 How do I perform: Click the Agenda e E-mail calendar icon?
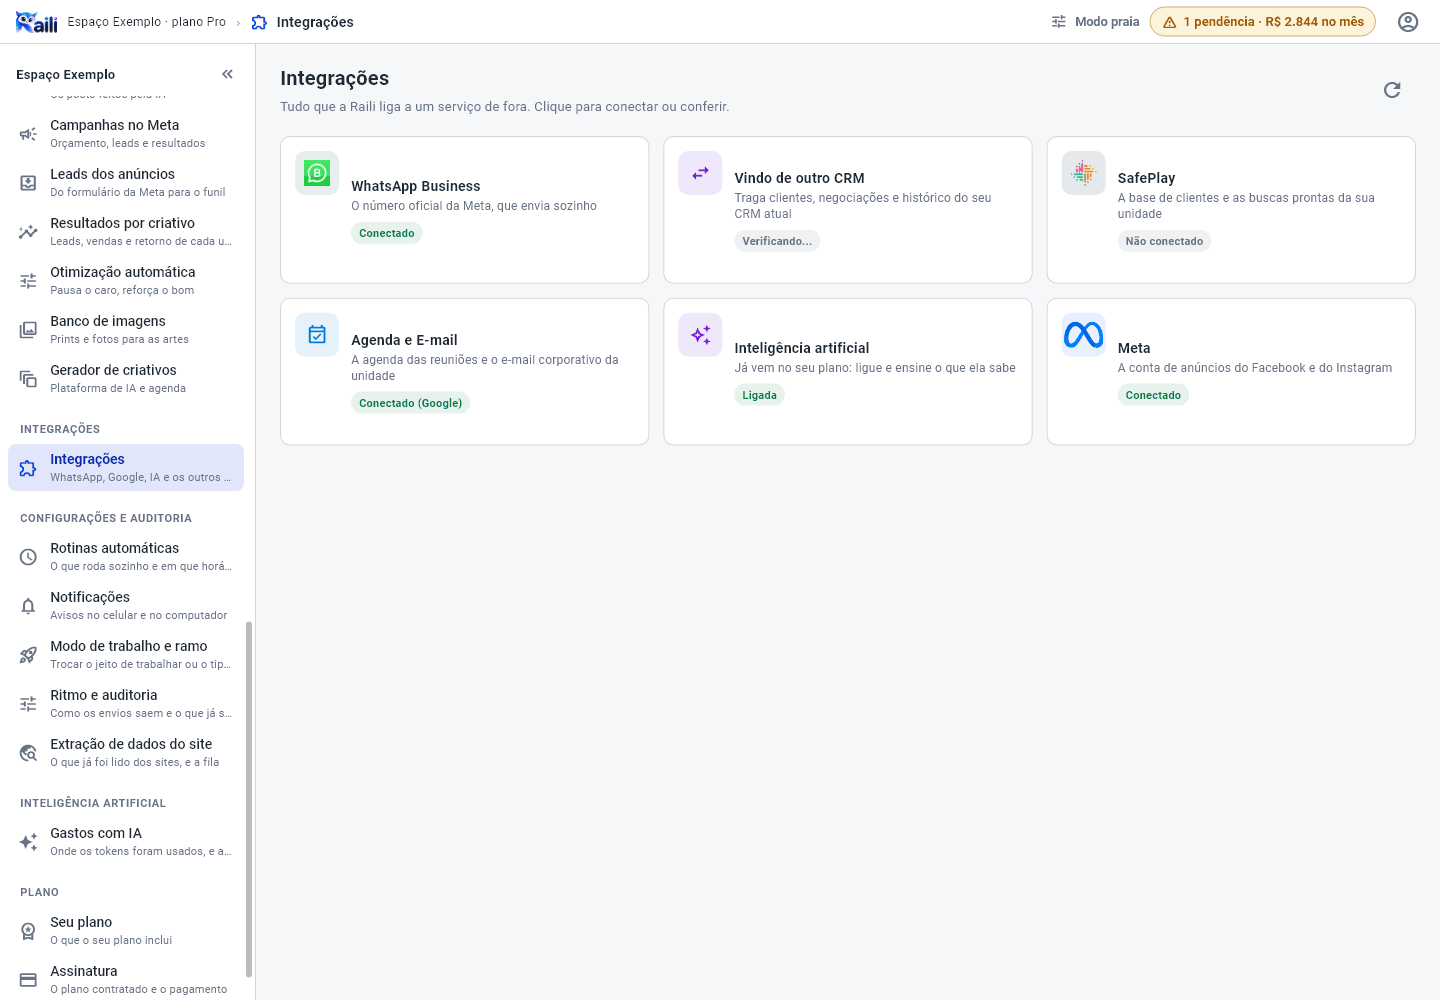pos(317,335)
